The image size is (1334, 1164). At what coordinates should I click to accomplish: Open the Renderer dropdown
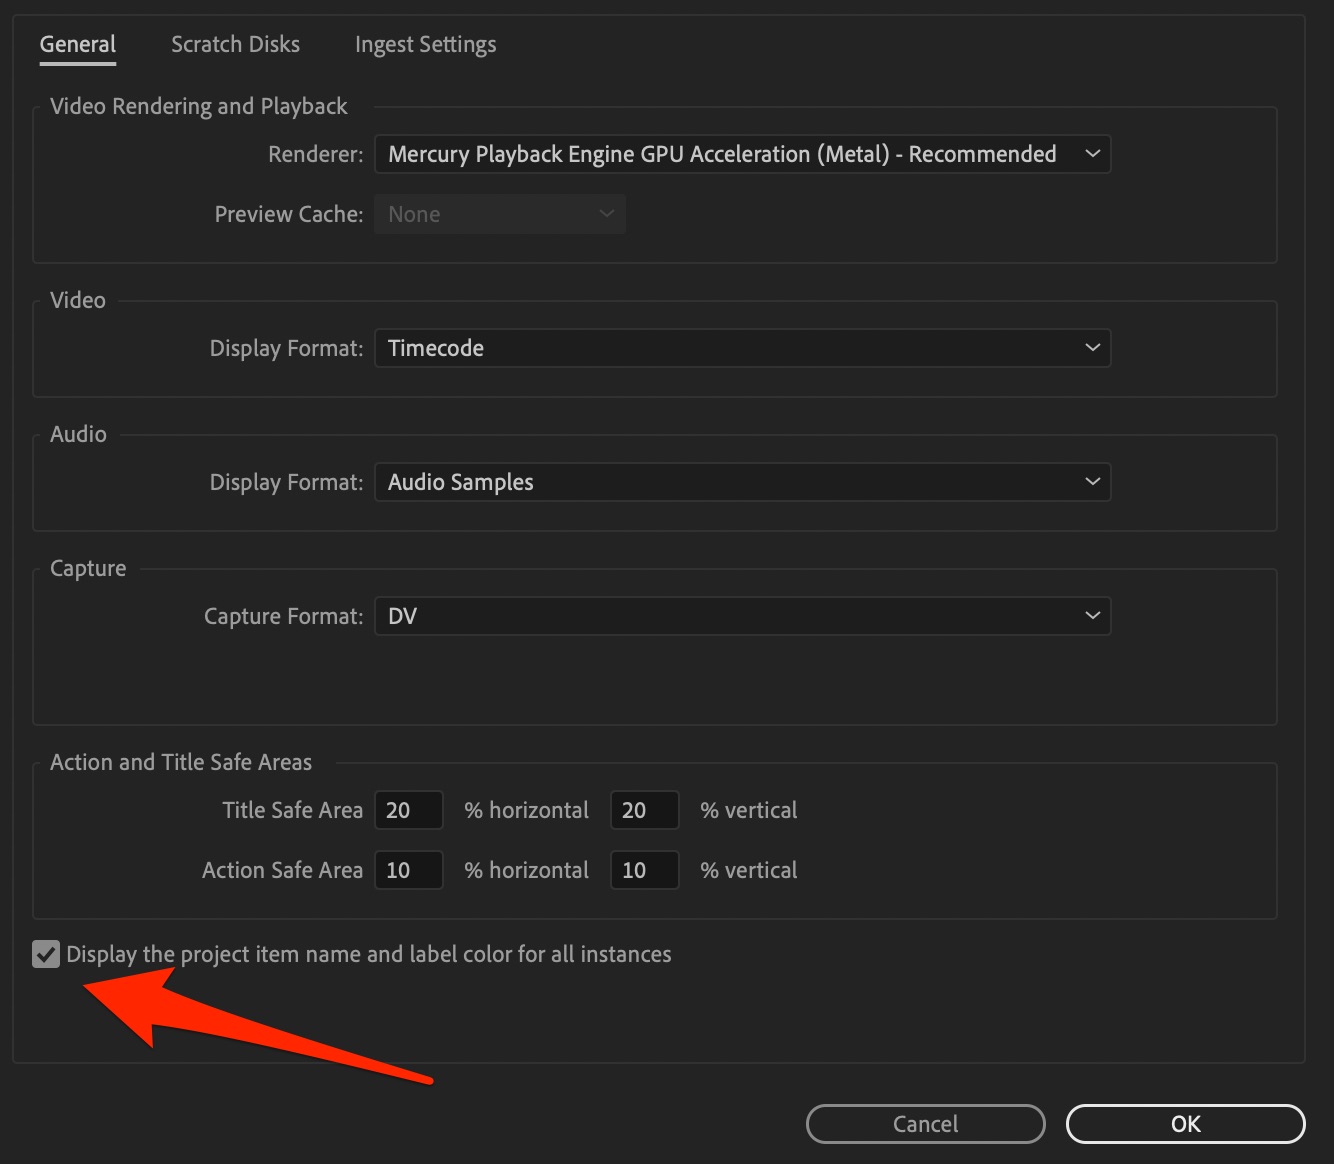(x=742, y=154)
